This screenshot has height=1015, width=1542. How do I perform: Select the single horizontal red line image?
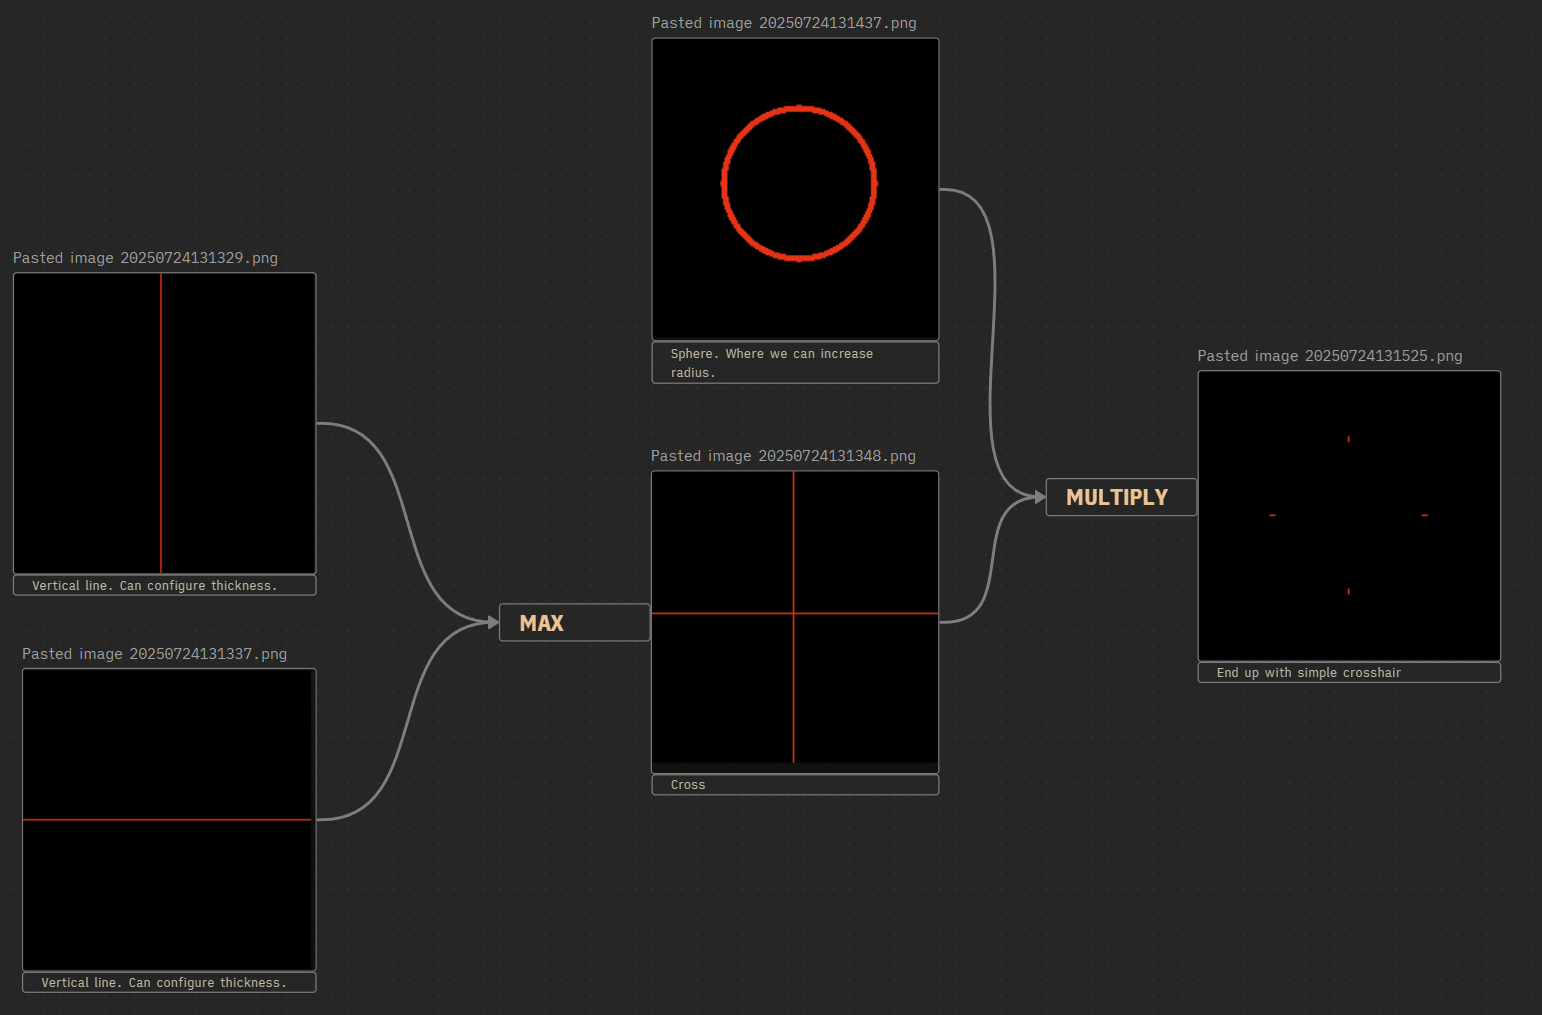pos(168,819)
